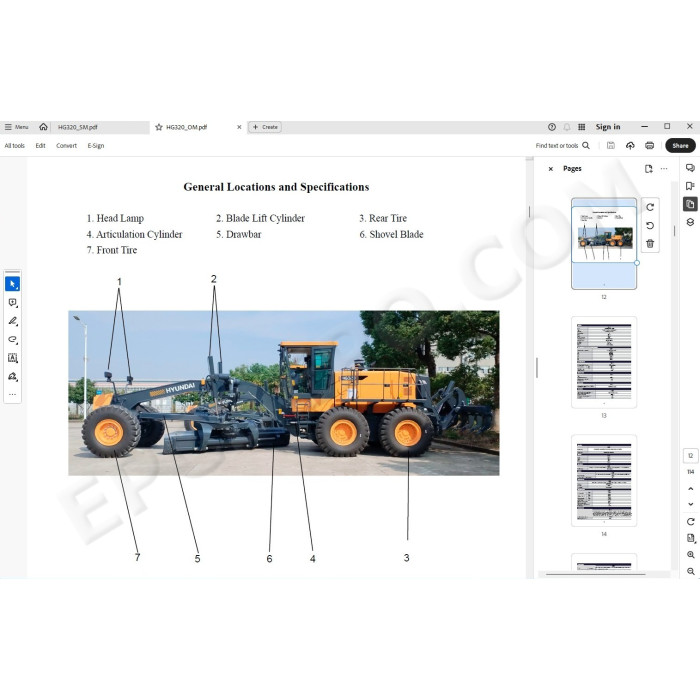Save the file with disk icon

pos(611,146)
